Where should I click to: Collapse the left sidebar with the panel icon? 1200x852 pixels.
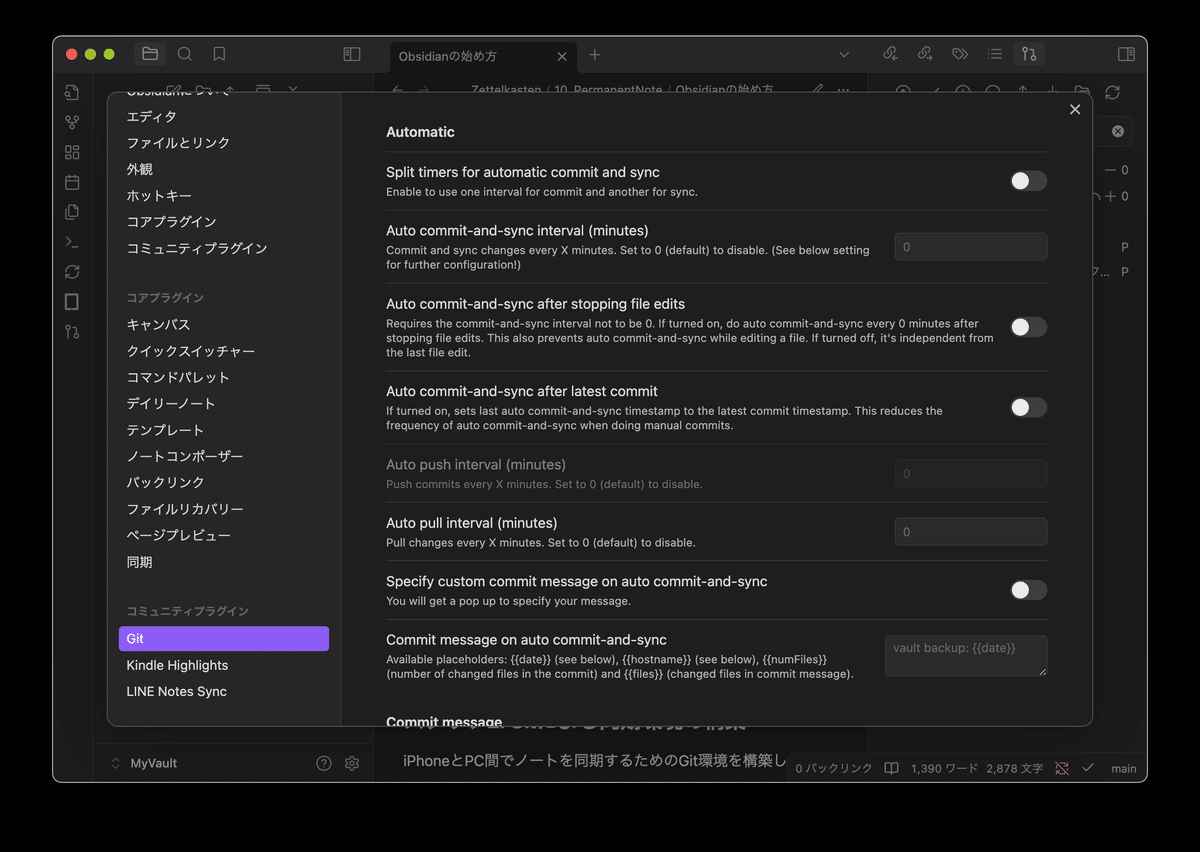[x=352, y=54]
